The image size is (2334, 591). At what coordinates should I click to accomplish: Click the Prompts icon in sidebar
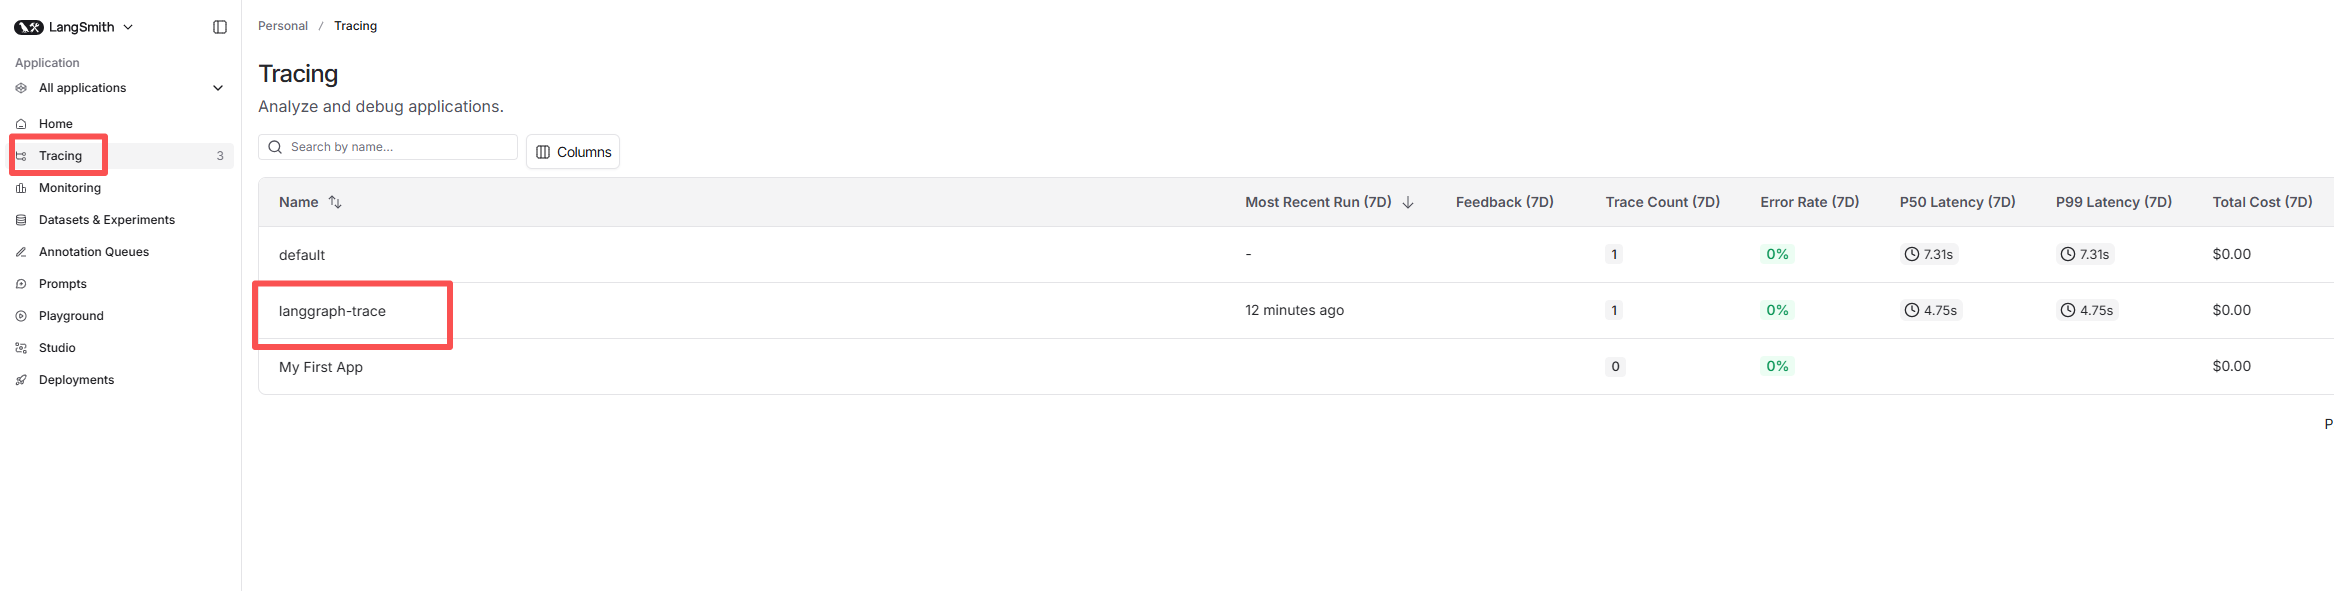coord(21,284)
